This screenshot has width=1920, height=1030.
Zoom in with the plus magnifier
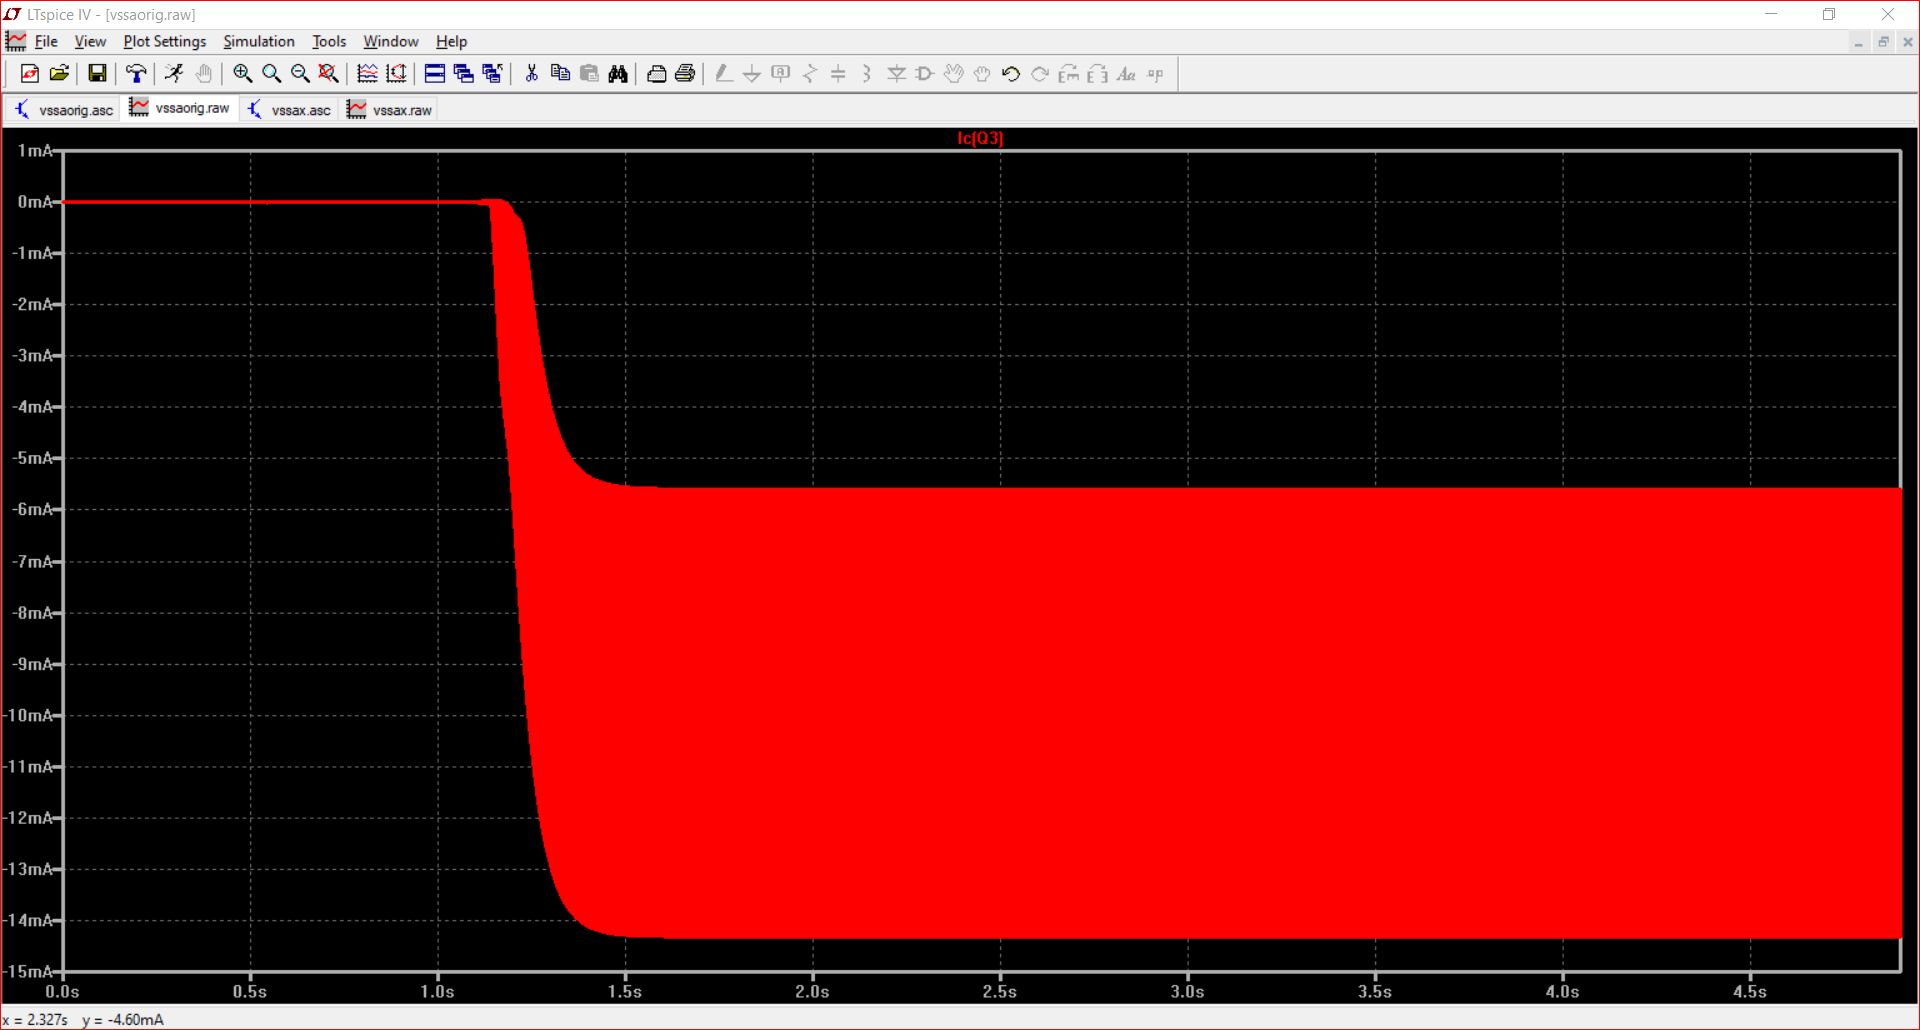coord(242,73)
